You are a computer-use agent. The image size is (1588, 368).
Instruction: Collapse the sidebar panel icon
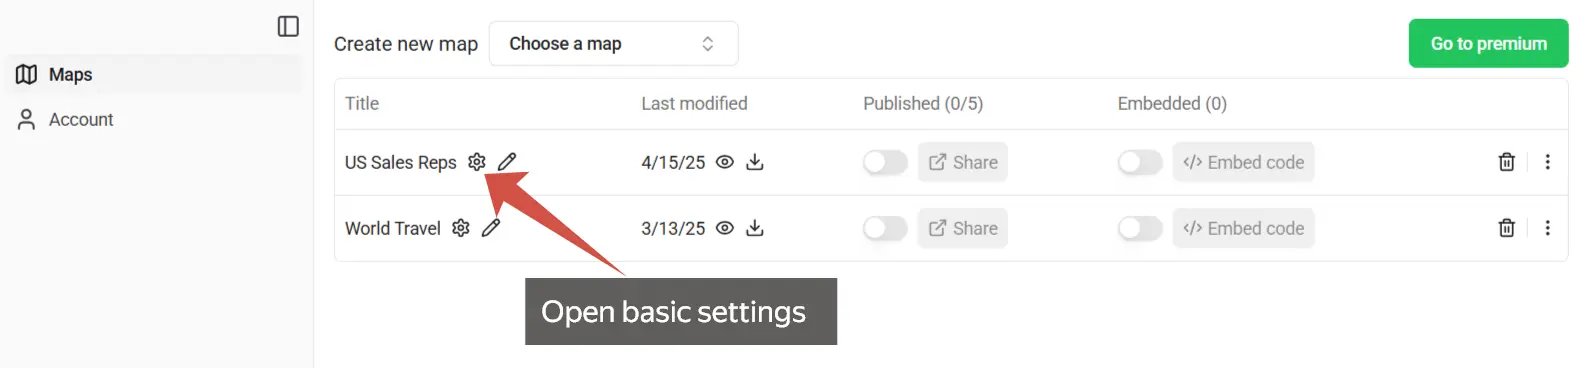(288, 26)
